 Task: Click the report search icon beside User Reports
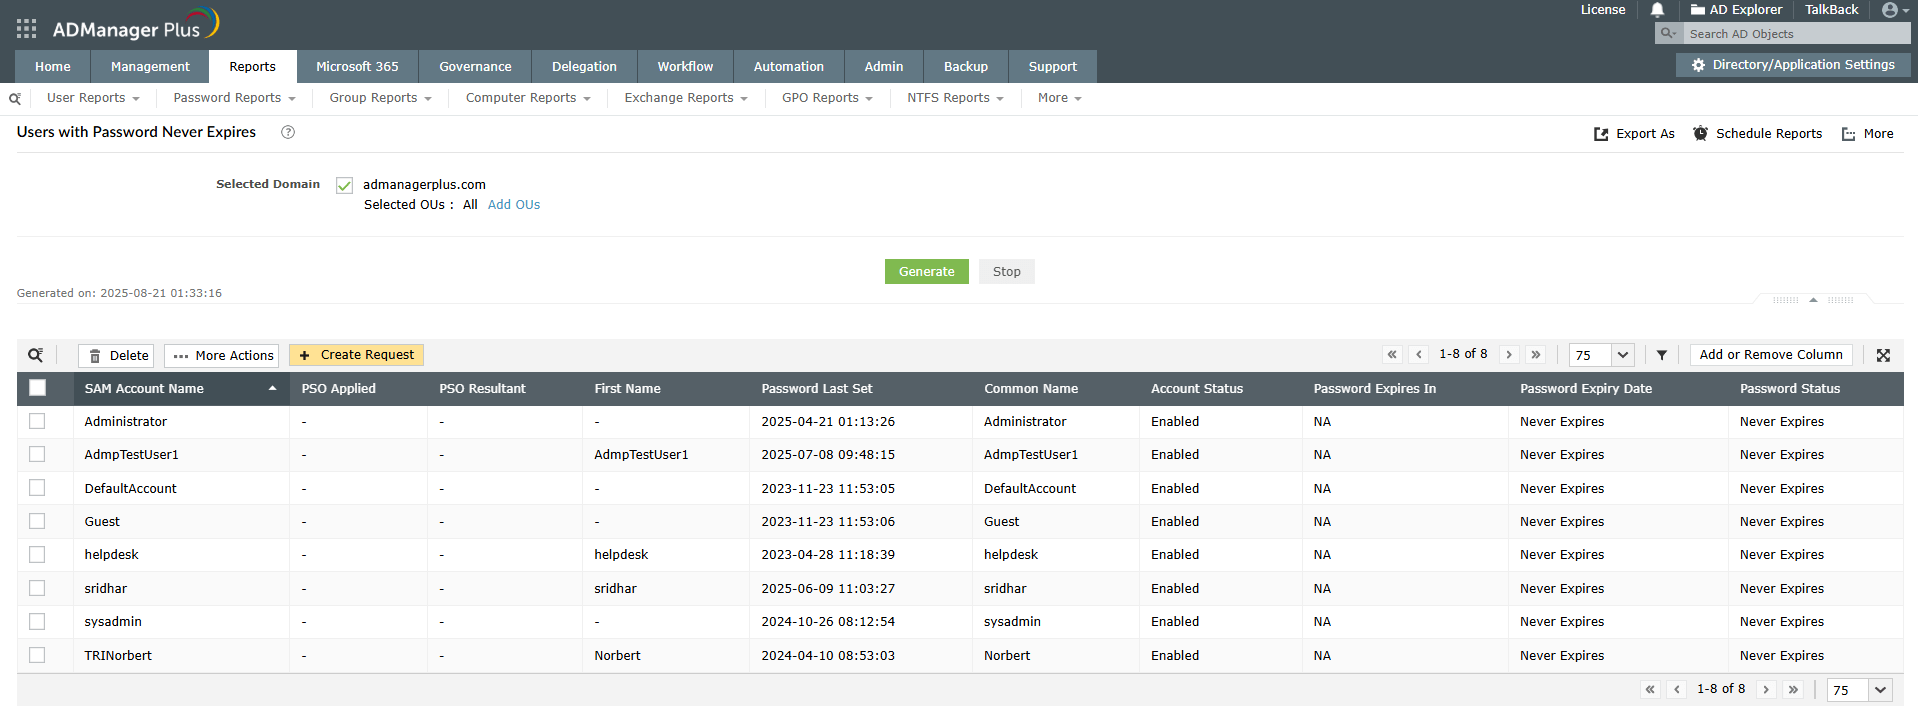[15, 98]
